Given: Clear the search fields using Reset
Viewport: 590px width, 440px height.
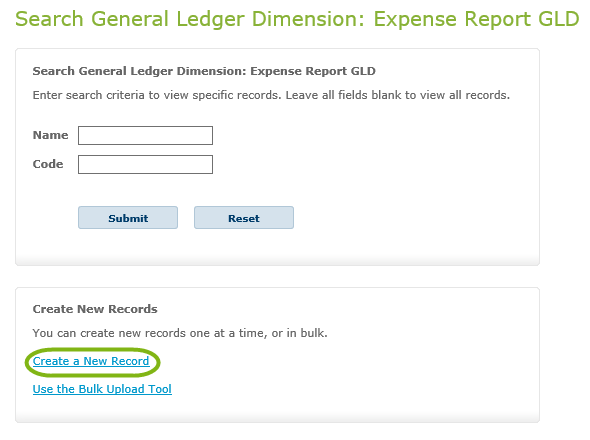Looking at the screenshot, I should 244,218.
